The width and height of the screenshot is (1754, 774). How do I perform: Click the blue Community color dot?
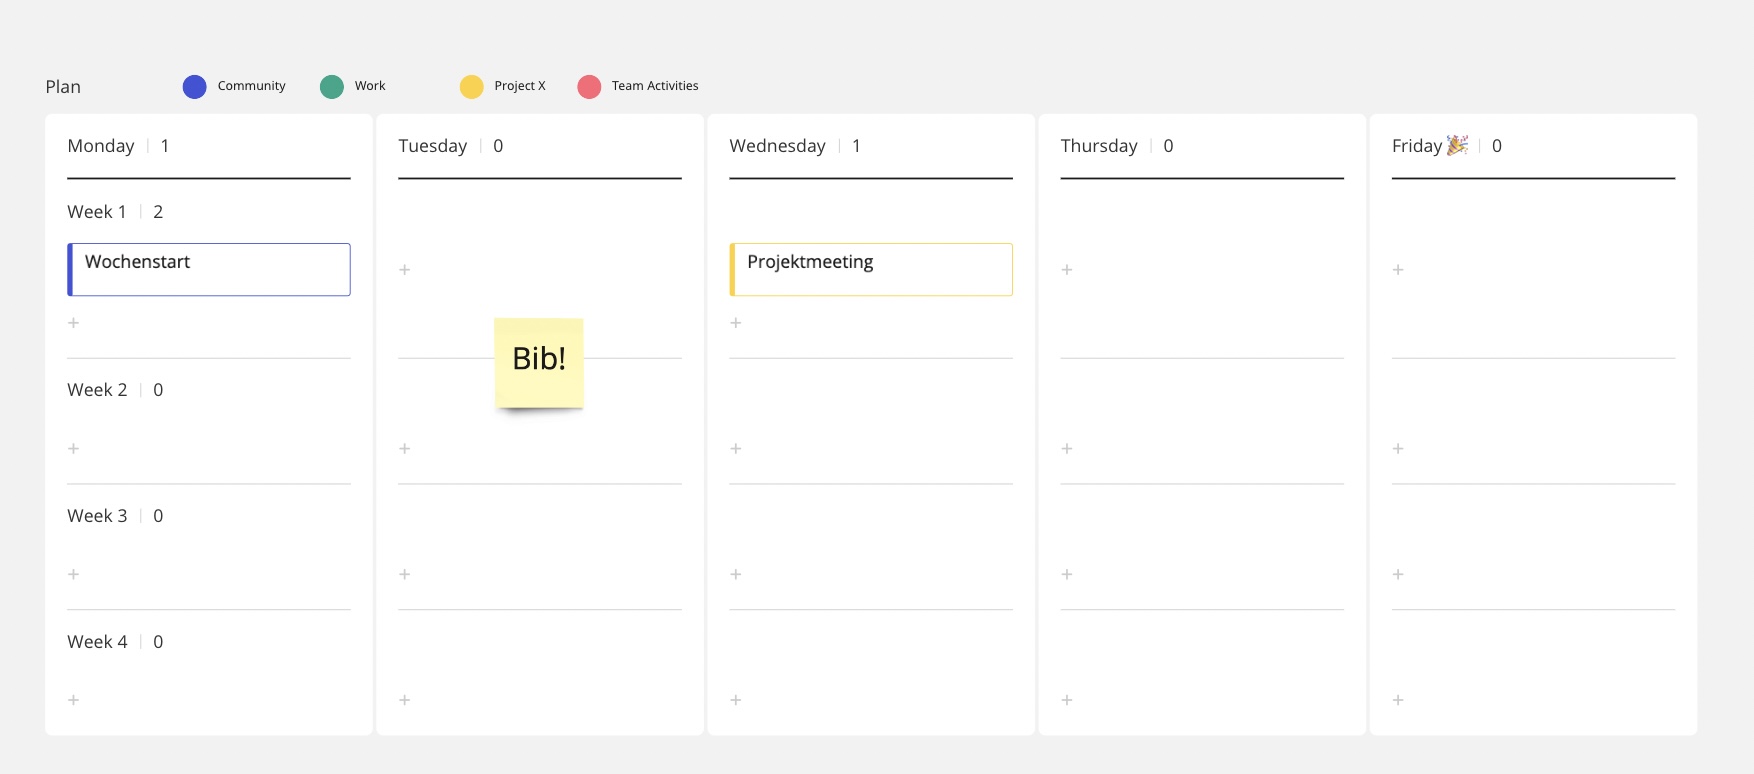tap(194, 87)
